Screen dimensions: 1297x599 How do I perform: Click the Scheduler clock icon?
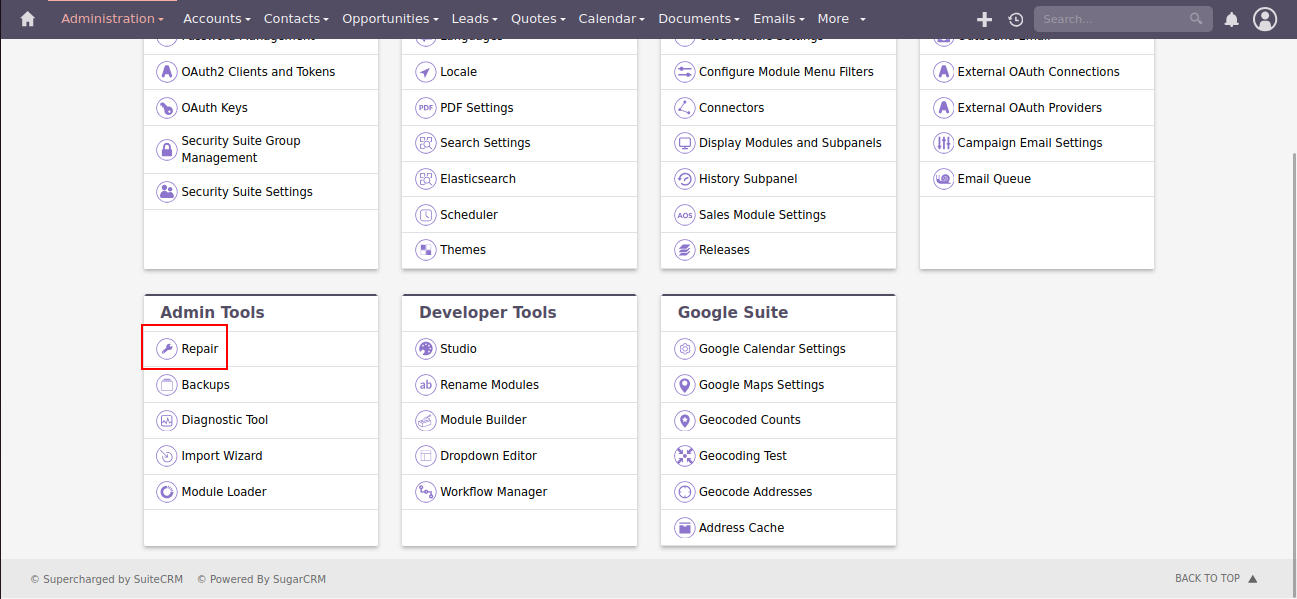coord(426,215)
